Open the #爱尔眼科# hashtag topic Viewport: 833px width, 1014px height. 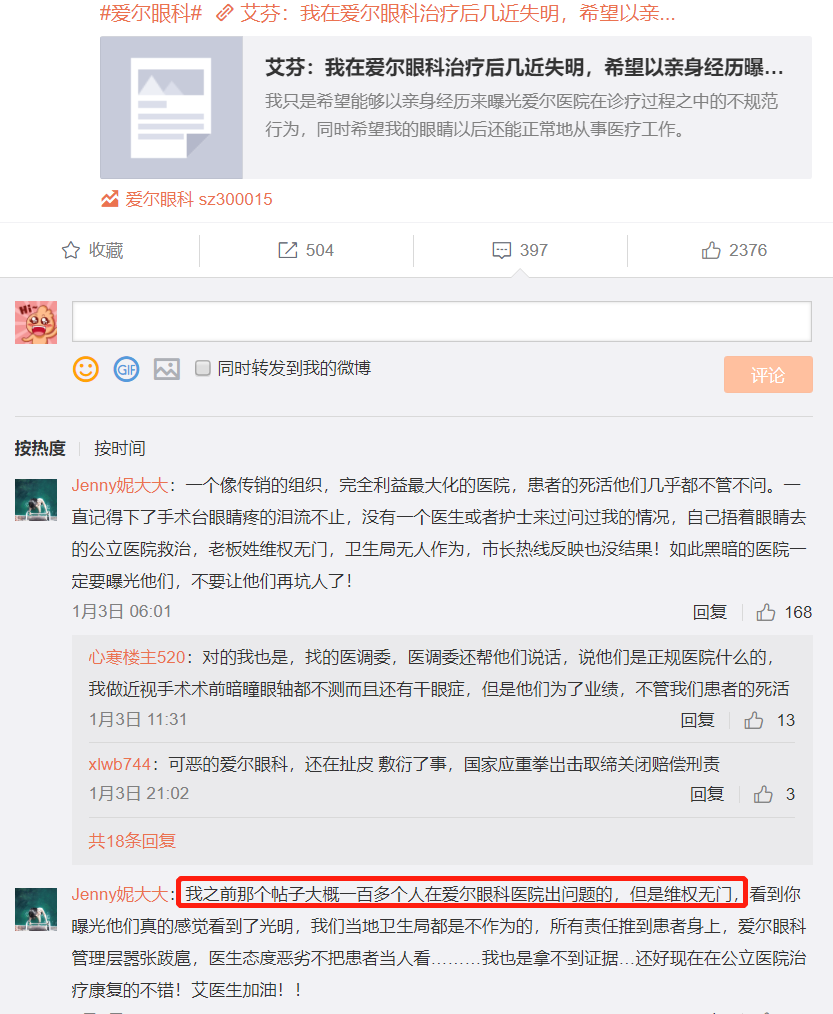tap(151, 13)
